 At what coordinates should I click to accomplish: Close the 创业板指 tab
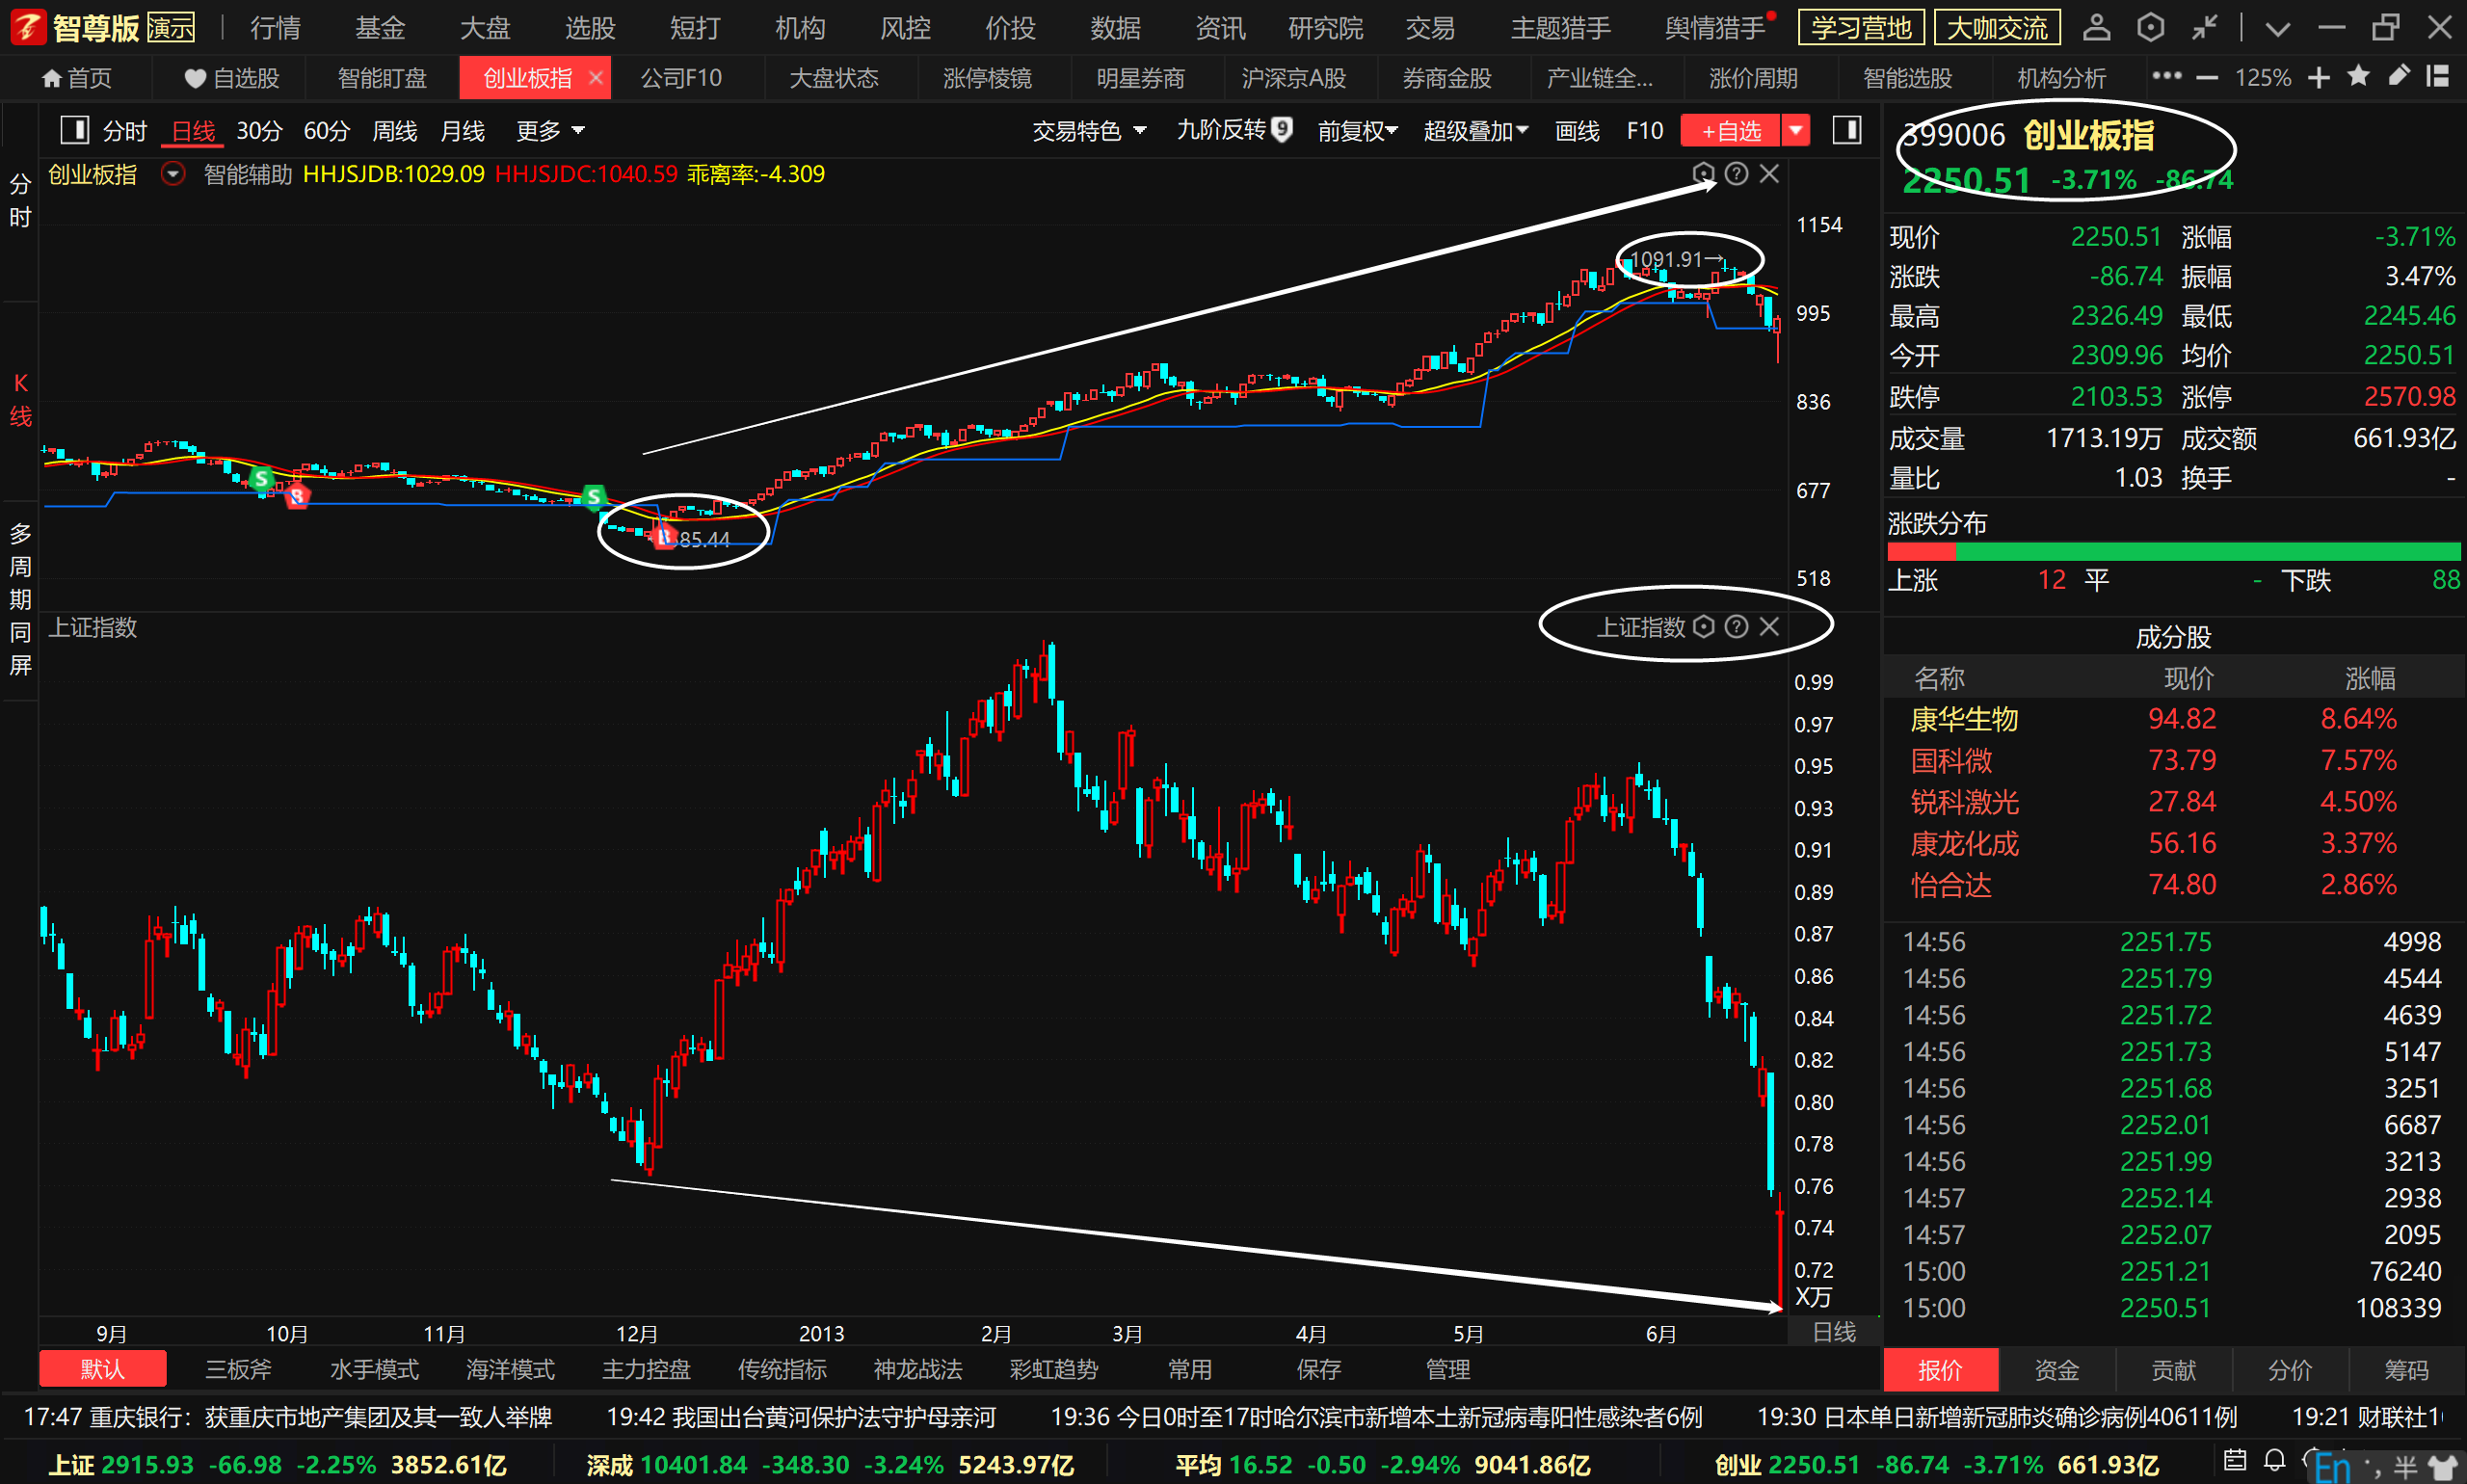coord(596,77)
